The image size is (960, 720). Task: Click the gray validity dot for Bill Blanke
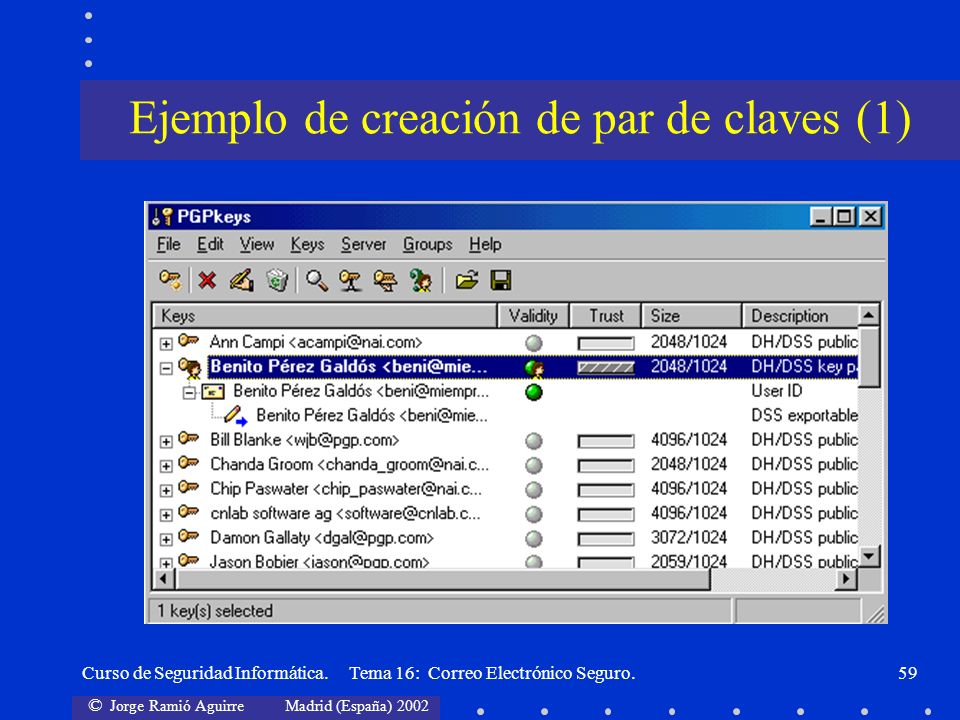pyautogui.click(x=534, y=441)
